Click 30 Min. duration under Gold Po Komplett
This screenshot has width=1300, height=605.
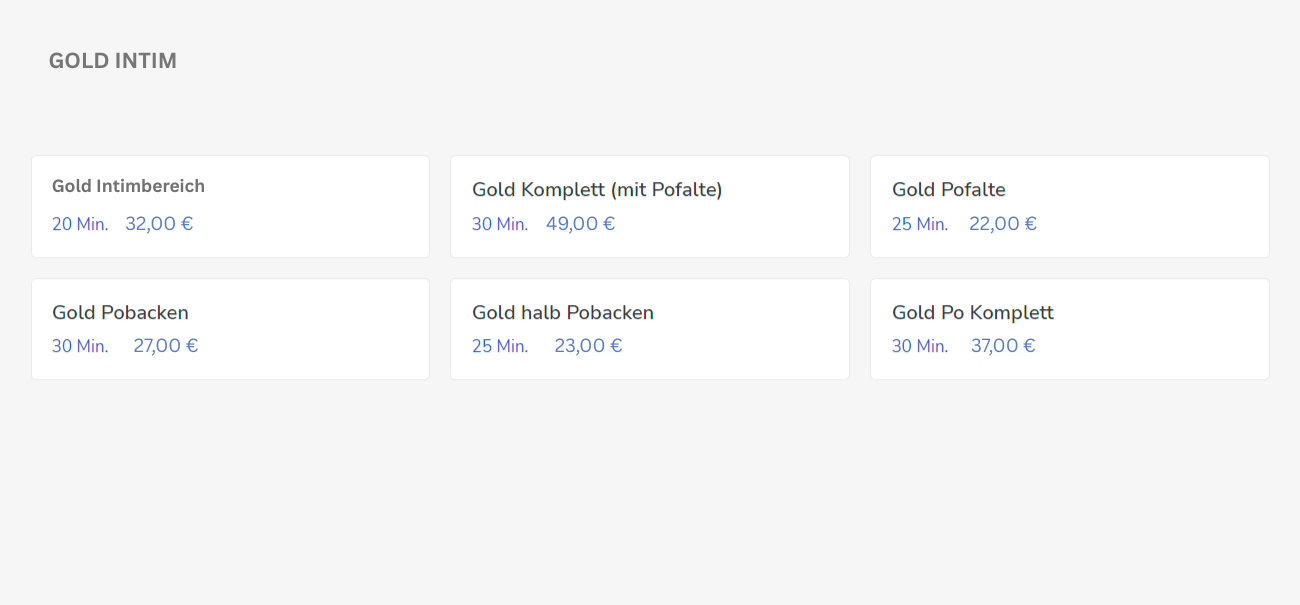pyautogui.click(x=920, y=346)
